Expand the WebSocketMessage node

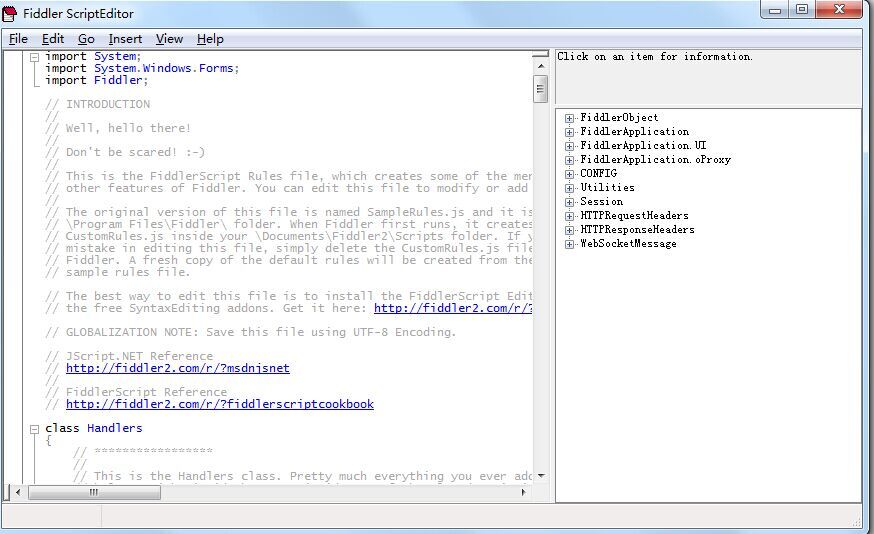tap(569, 244)
